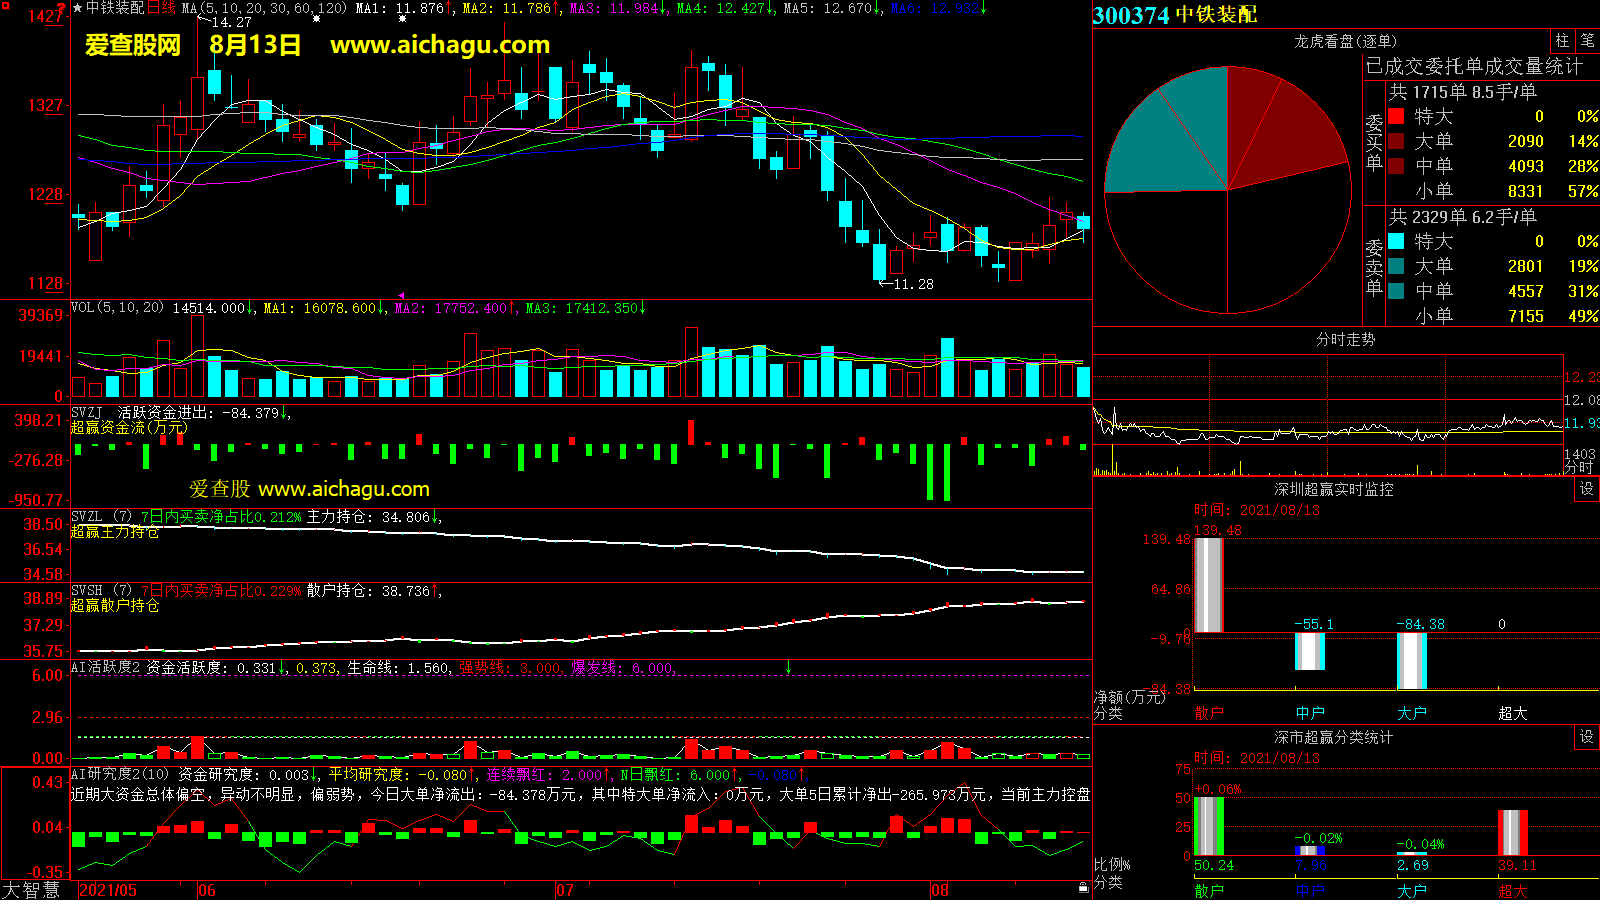
Task: Select the 分时走势 panel title
Action: 1345,340
